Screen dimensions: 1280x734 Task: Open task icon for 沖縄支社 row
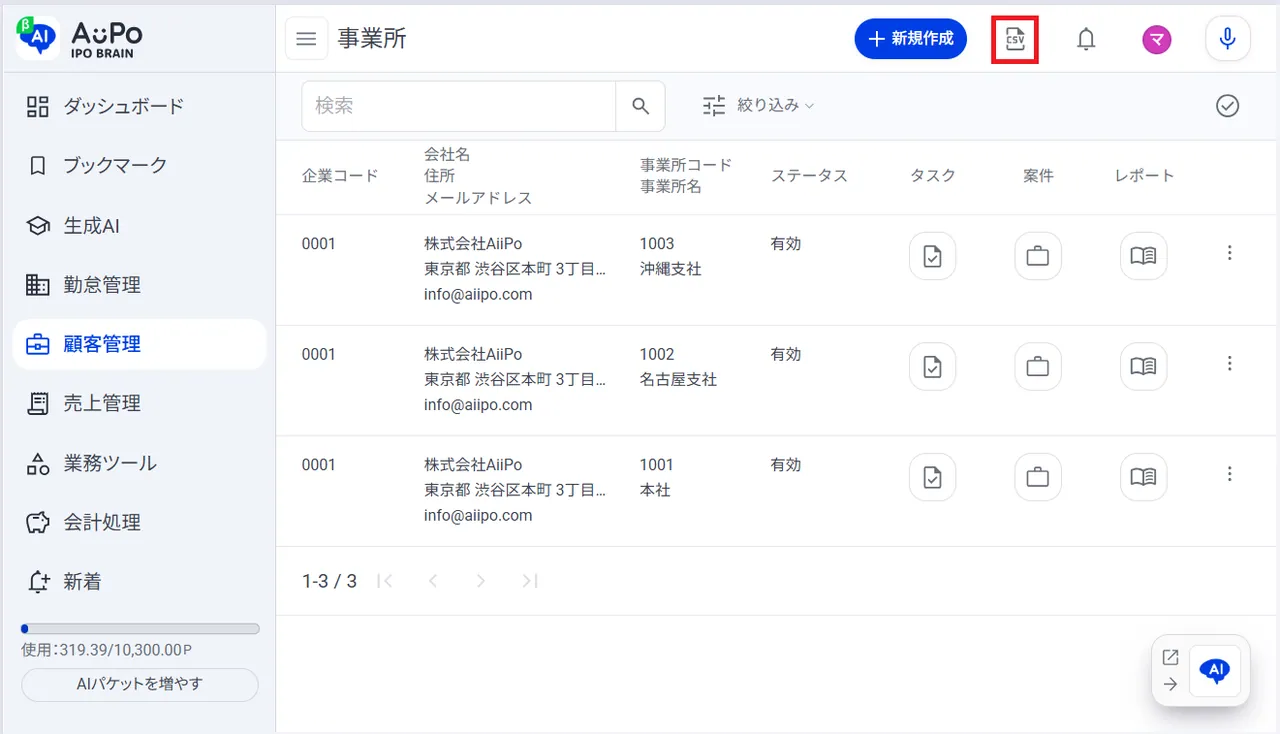click(x=932, y=256)
